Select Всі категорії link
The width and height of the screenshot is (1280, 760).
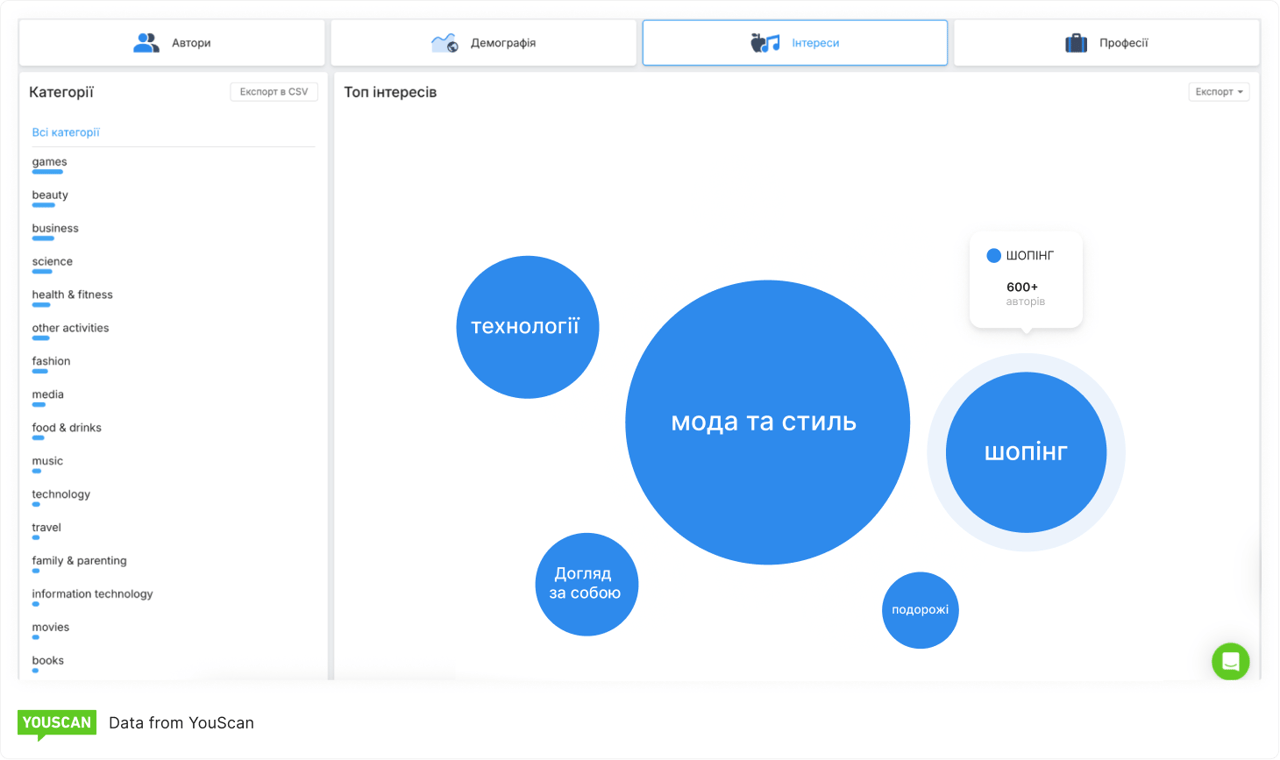click(66, 132)
